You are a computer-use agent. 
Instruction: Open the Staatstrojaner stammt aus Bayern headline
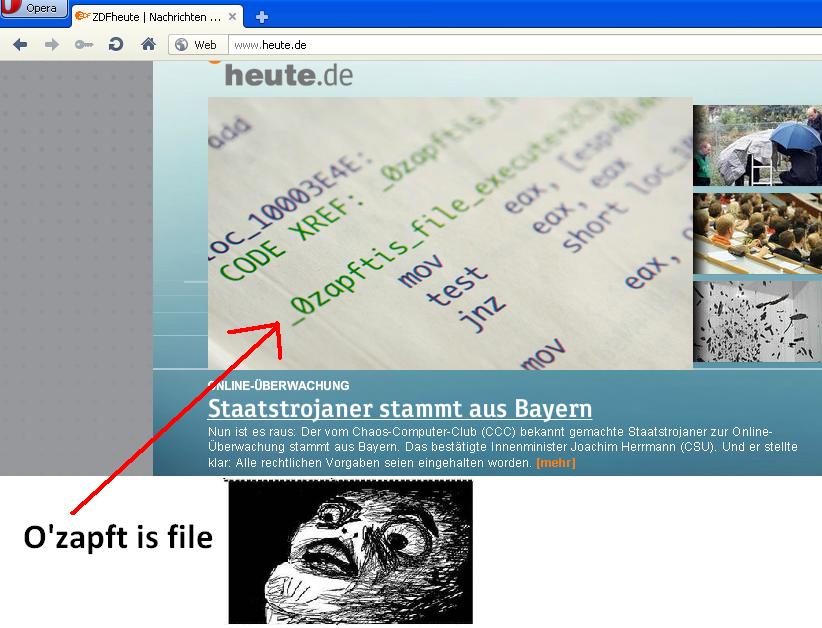399,409
